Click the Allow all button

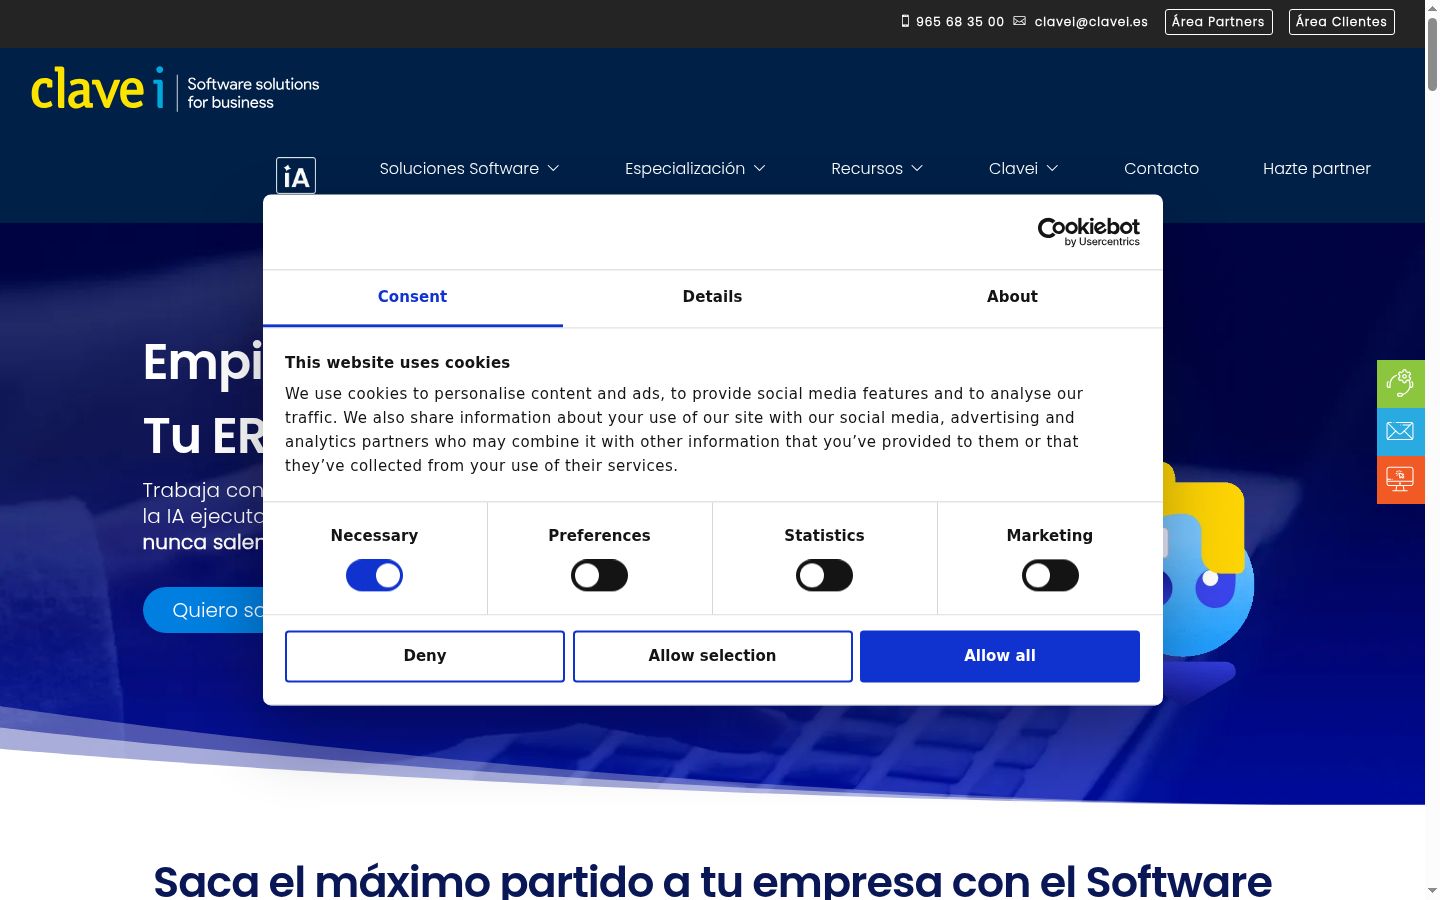click(1000, 656)
